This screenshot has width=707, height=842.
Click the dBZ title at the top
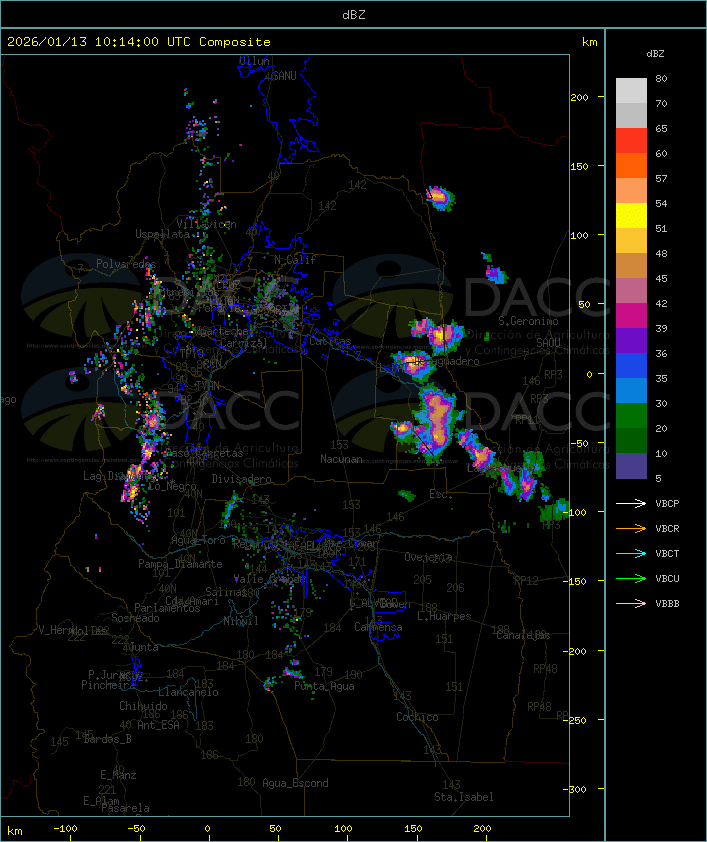click(353, 14)
